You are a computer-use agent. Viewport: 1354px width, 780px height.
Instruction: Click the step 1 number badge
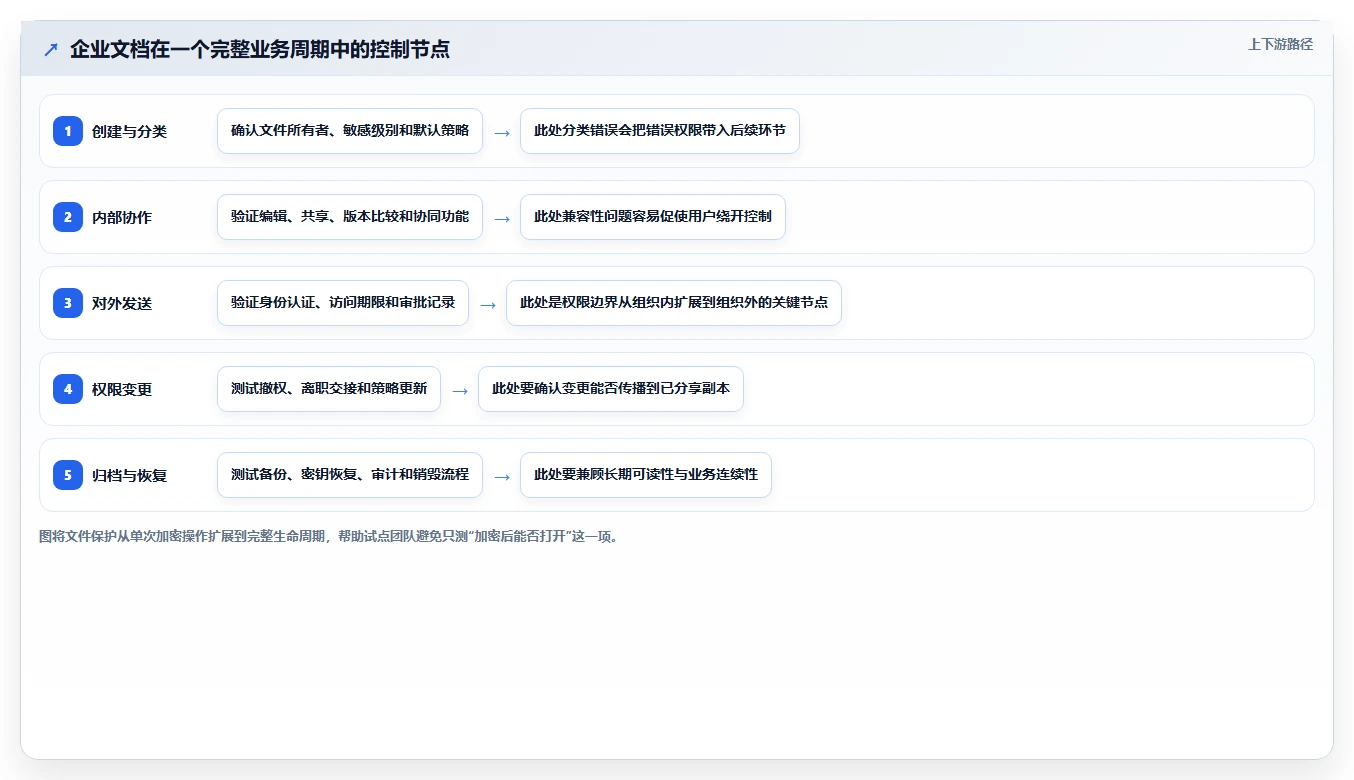click(x=68, y=131)
